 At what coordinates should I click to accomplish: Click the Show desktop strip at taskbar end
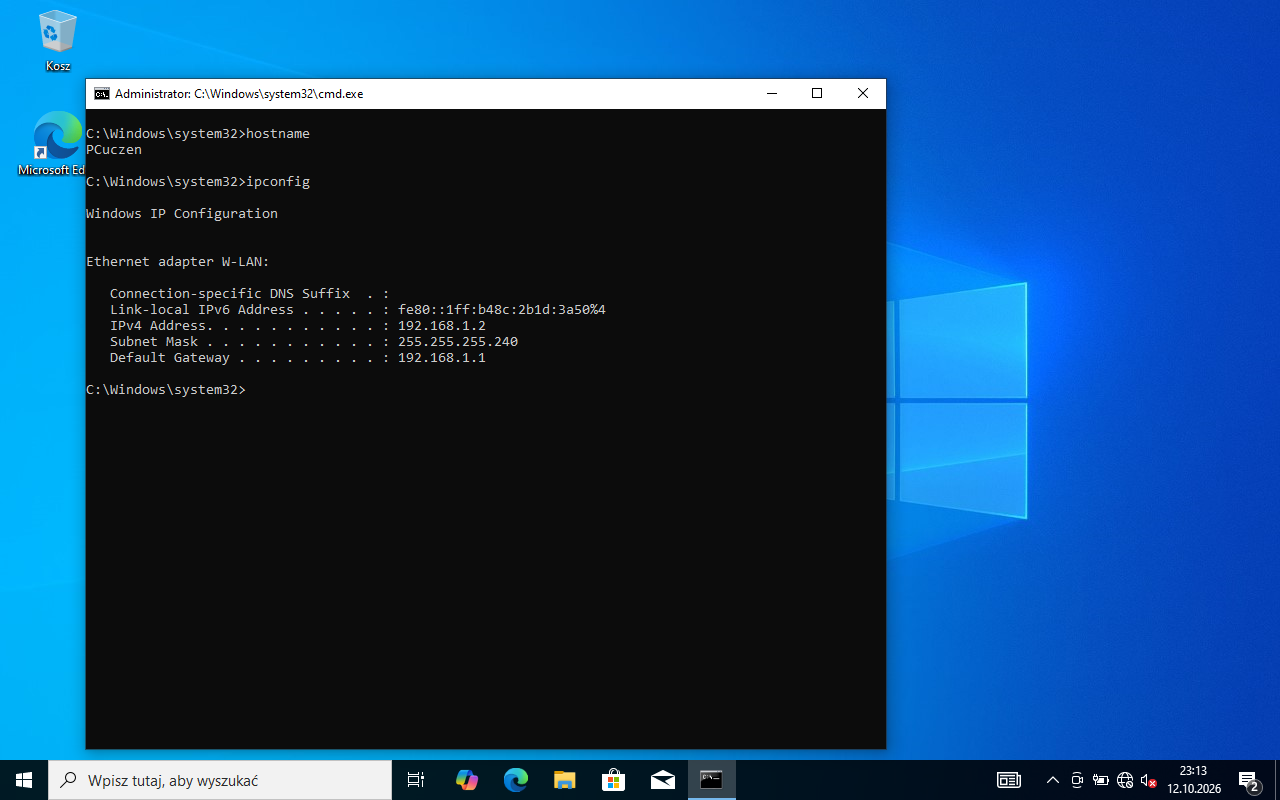coord(1277,780)
